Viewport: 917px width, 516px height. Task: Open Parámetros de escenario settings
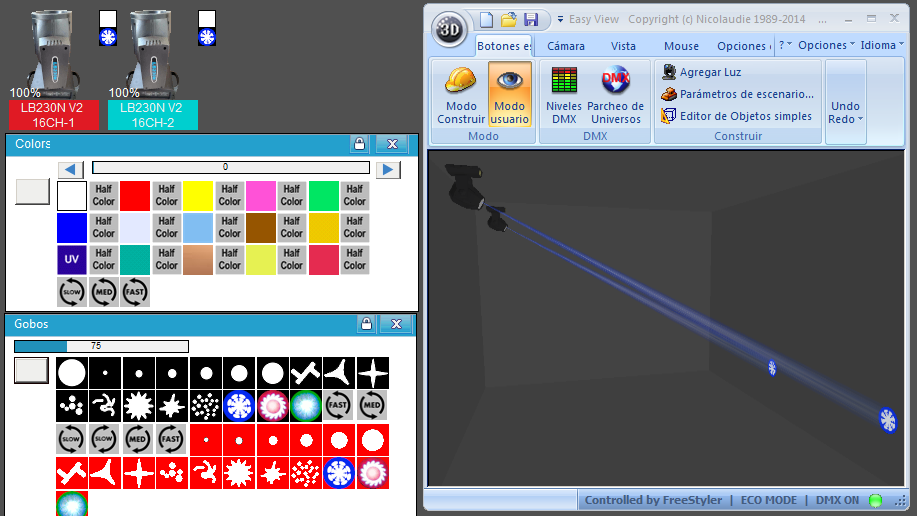(x=737, y=94)
